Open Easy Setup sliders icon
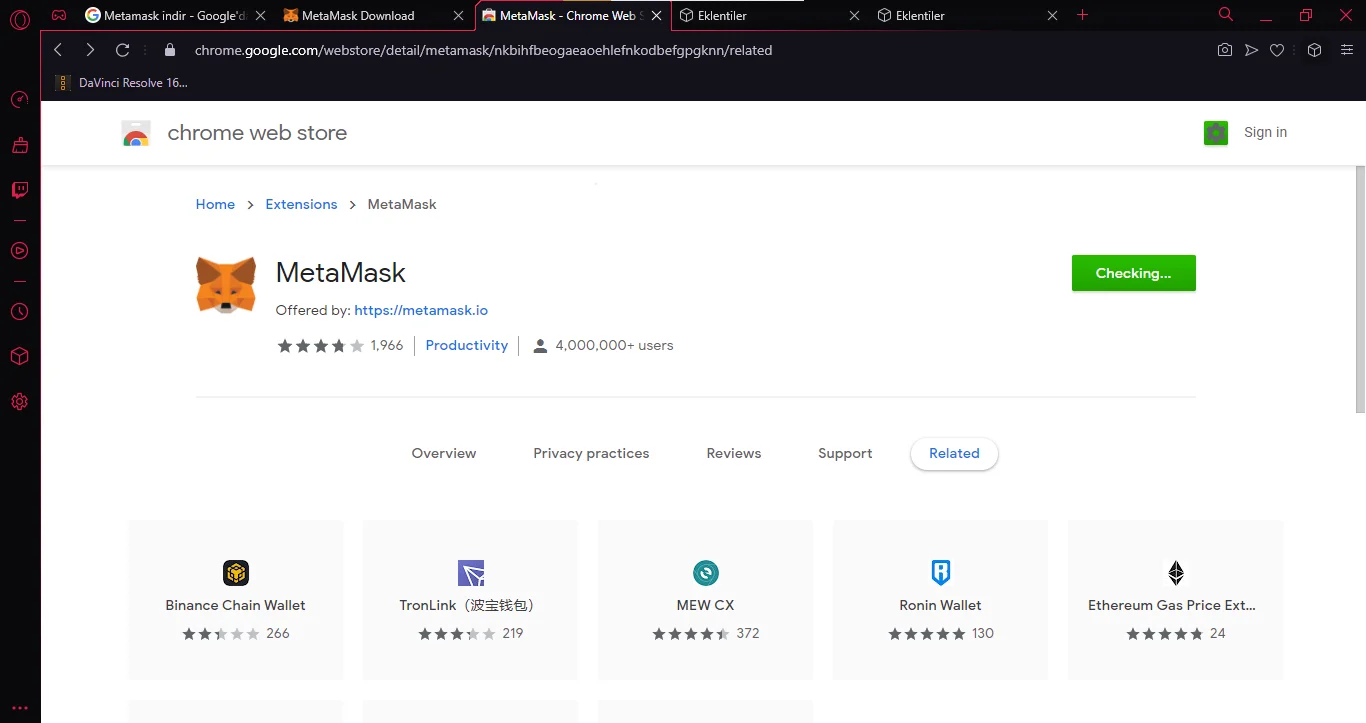The image size is (1366, 723). 1346,50
